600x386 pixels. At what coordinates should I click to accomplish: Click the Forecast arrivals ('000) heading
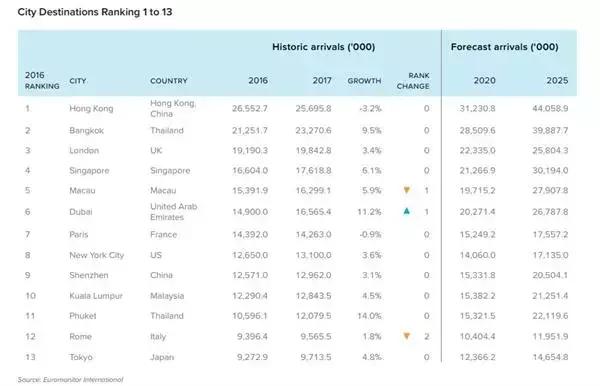(x=504, y=47)
